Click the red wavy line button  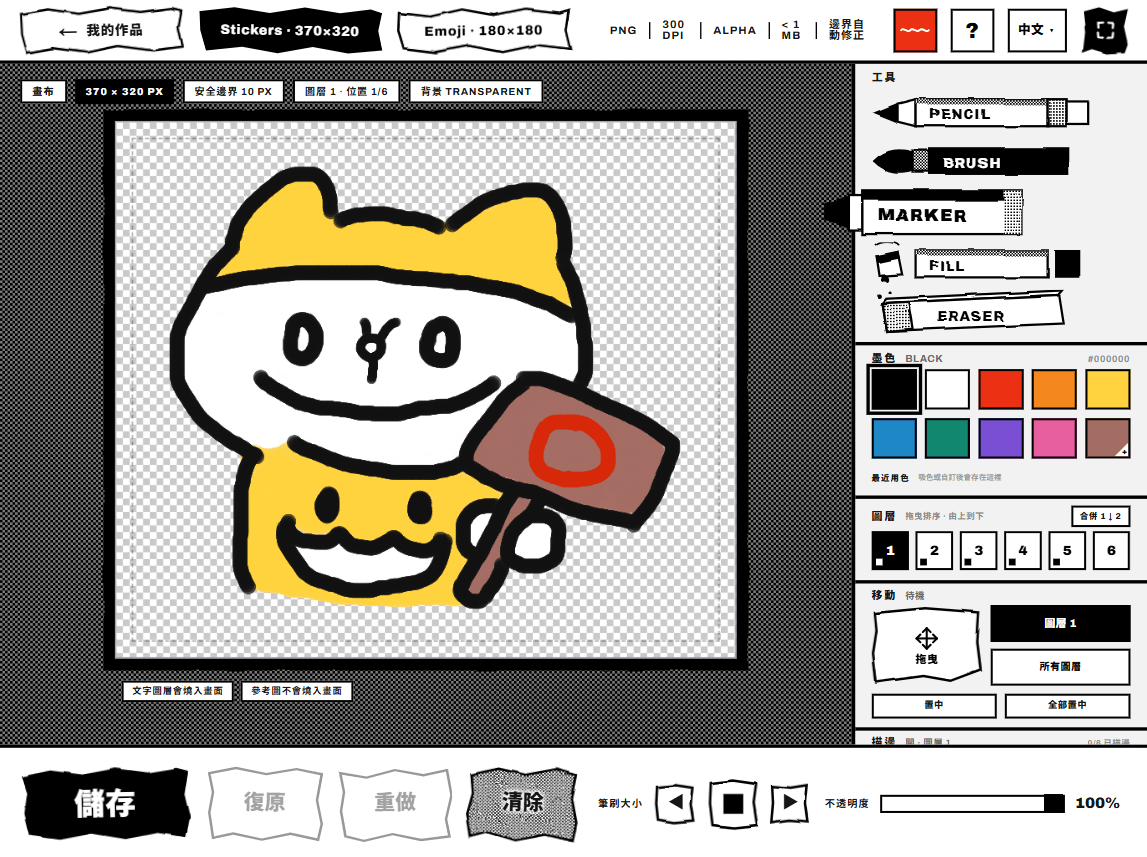pos(915,31)
